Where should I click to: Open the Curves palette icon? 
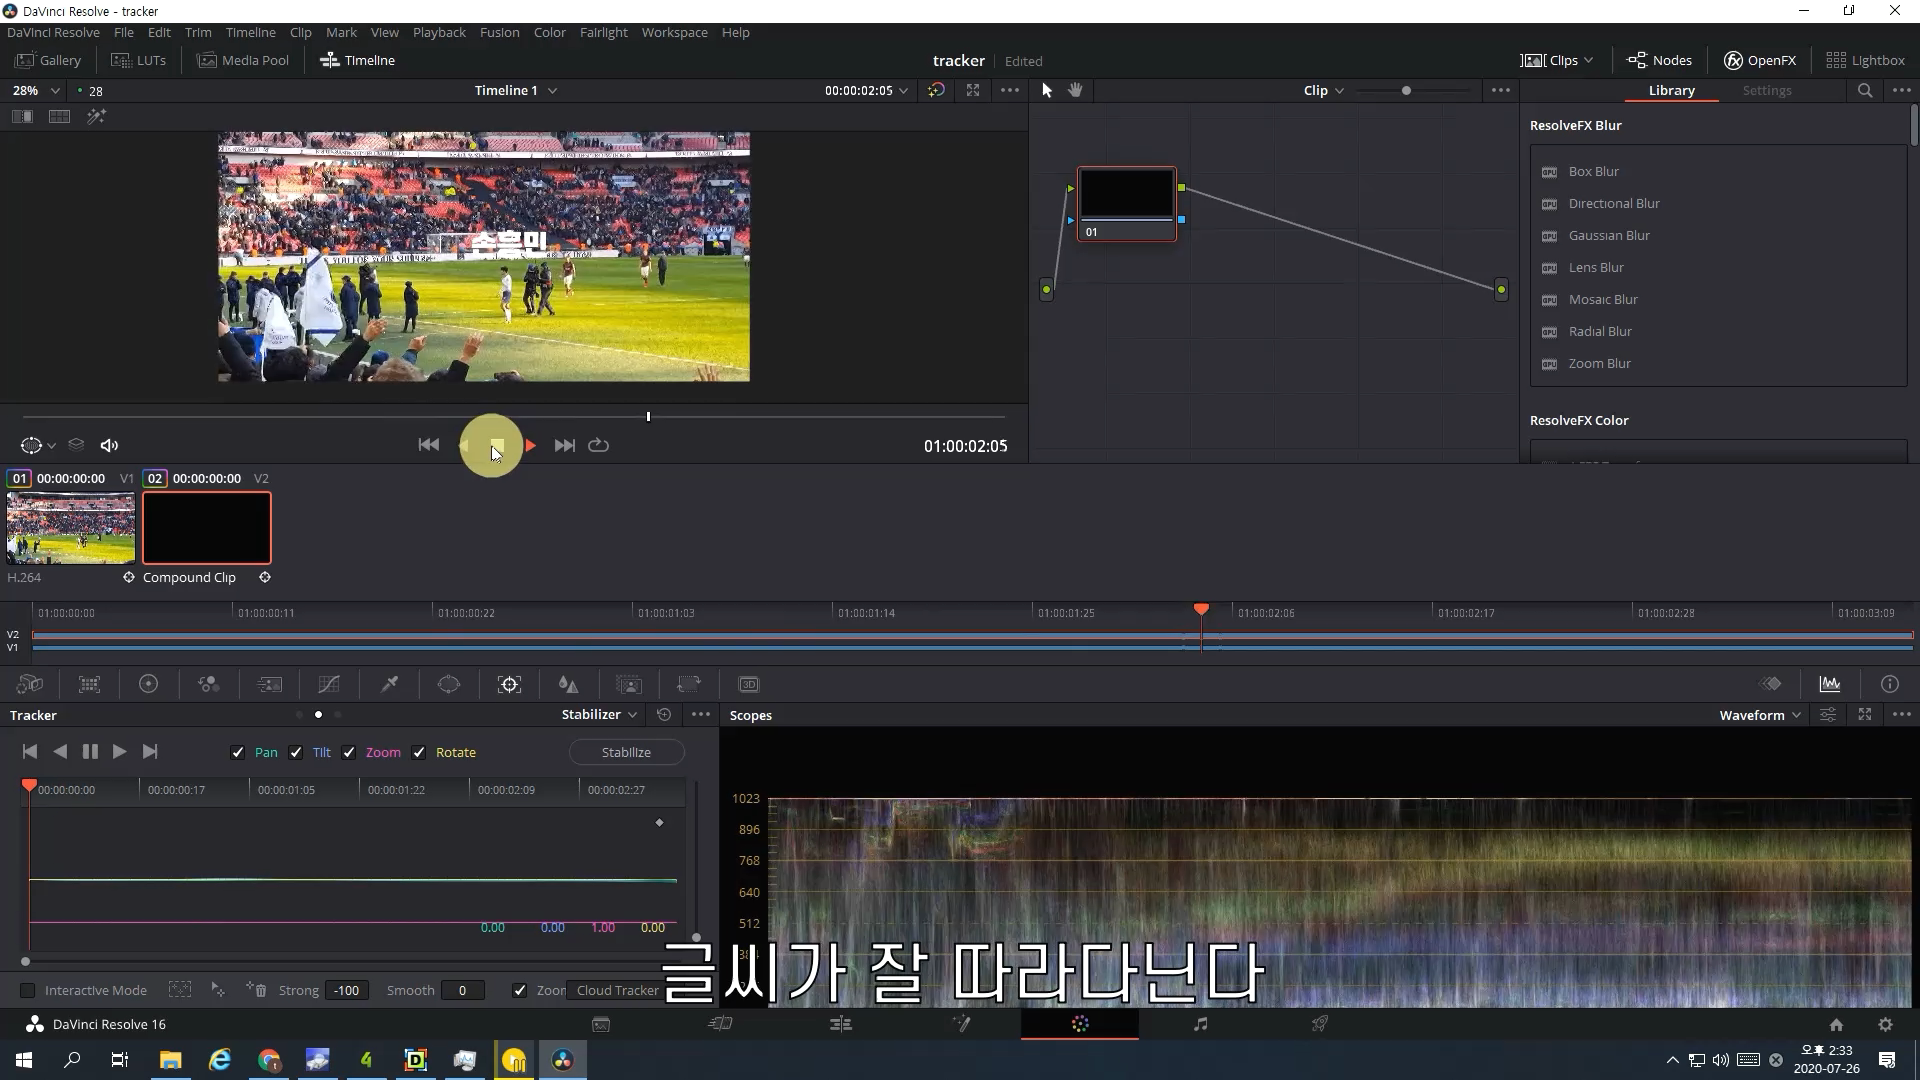click(x=329, y=685)
